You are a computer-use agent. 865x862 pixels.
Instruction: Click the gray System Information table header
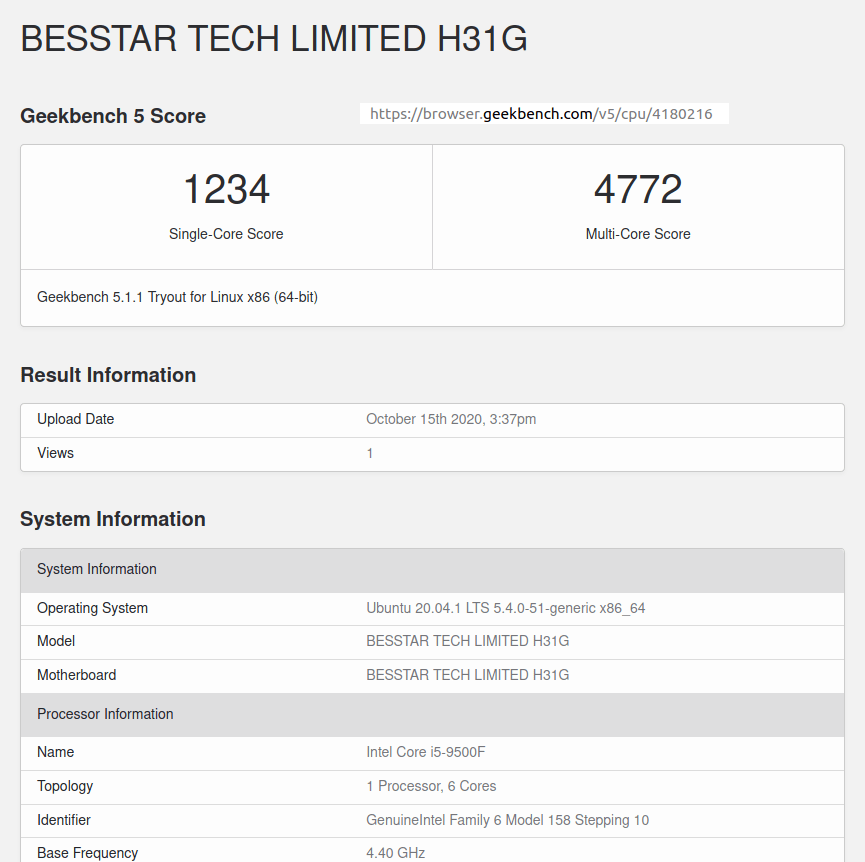pyautogui.click(x=432, y=570)
